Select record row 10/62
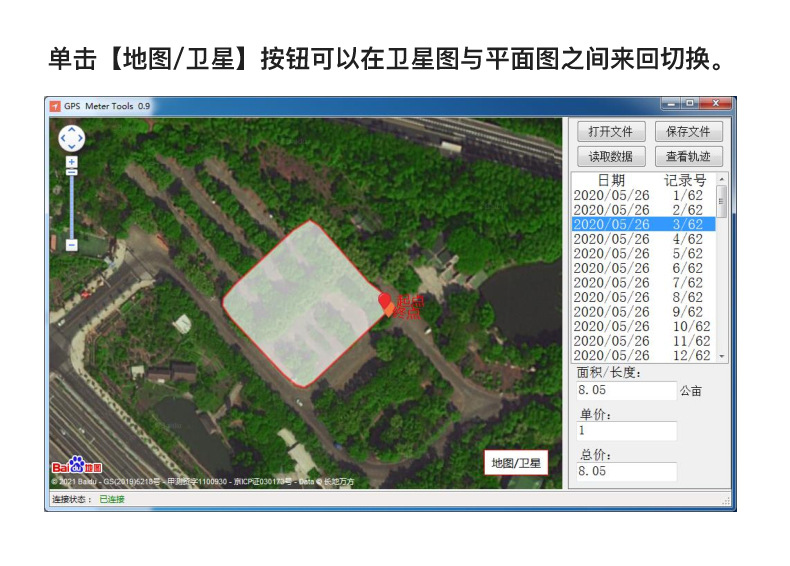790x566 pixels. pos(643,326)
